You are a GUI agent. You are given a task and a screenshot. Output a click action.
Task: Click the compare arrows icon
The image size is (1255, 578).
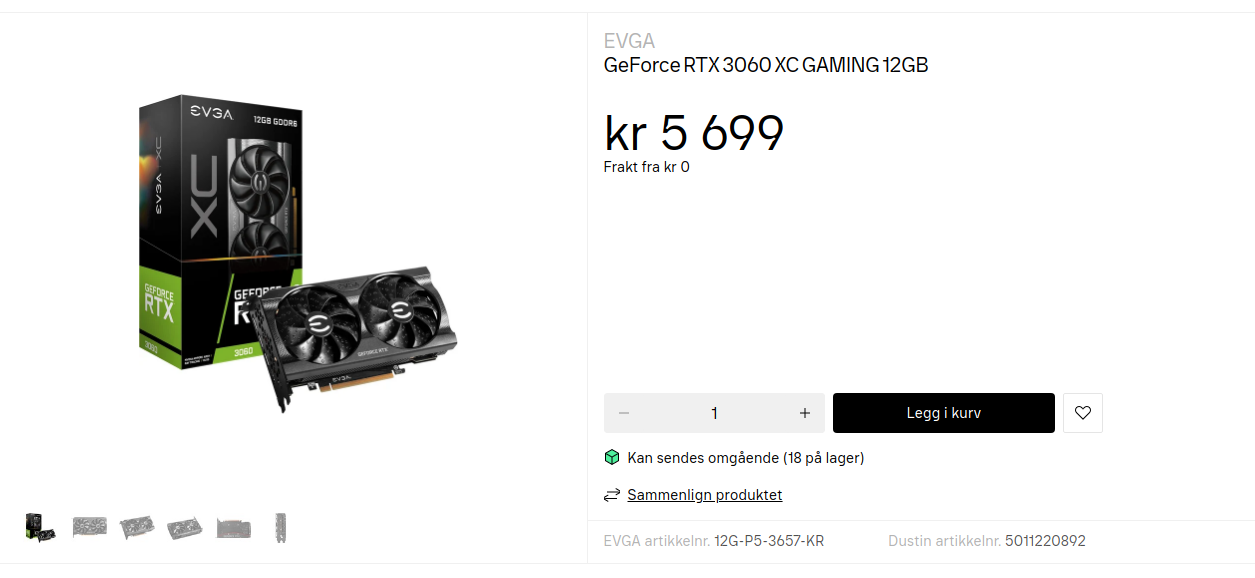click(612, 495)
